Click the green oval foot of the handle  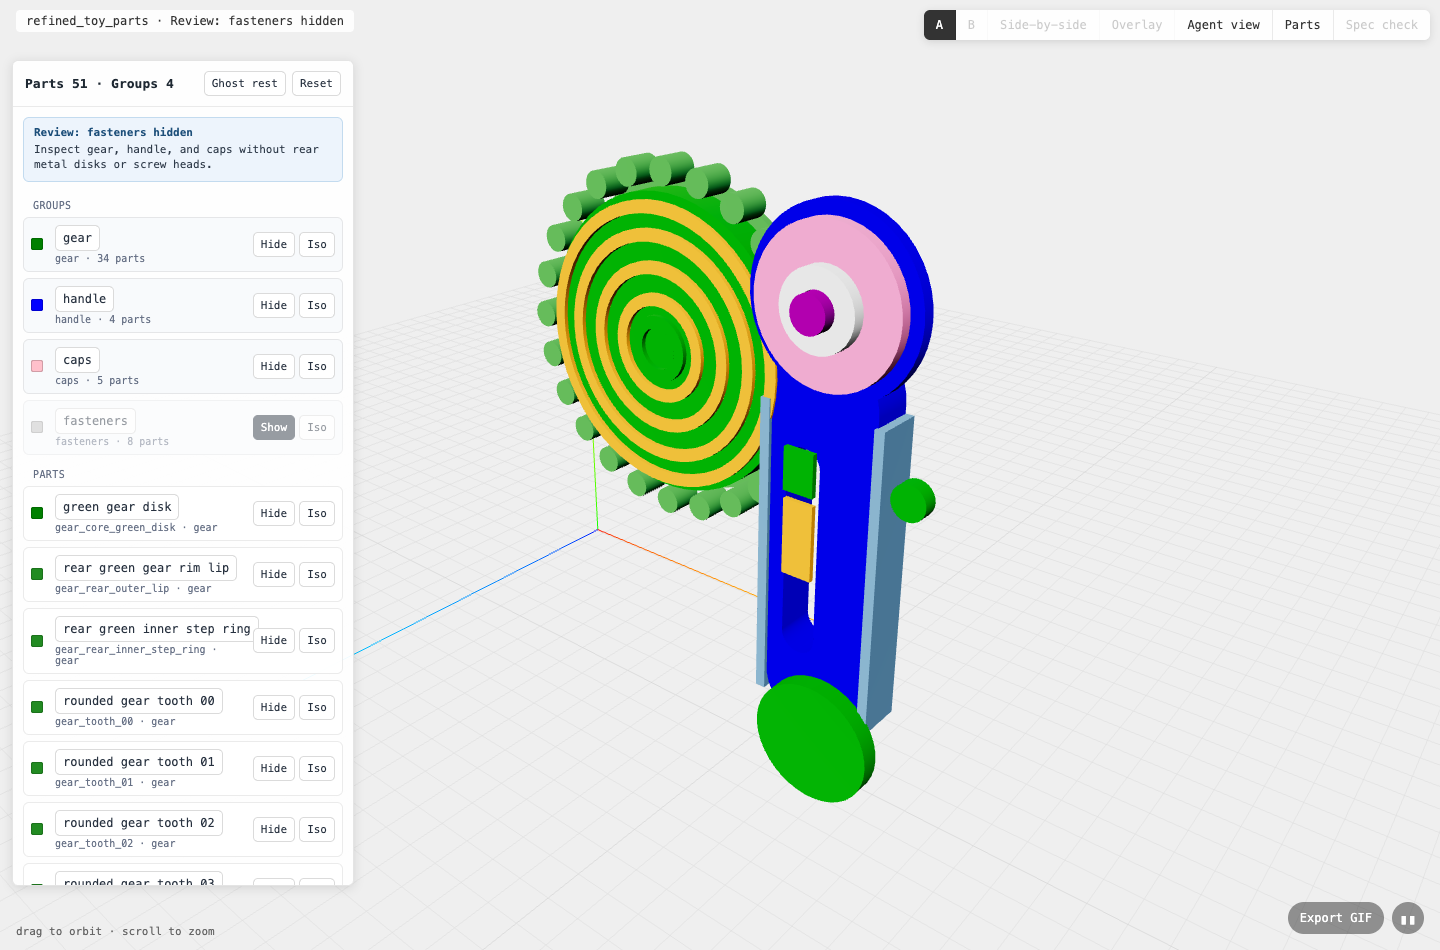click(x=814, y=739)
